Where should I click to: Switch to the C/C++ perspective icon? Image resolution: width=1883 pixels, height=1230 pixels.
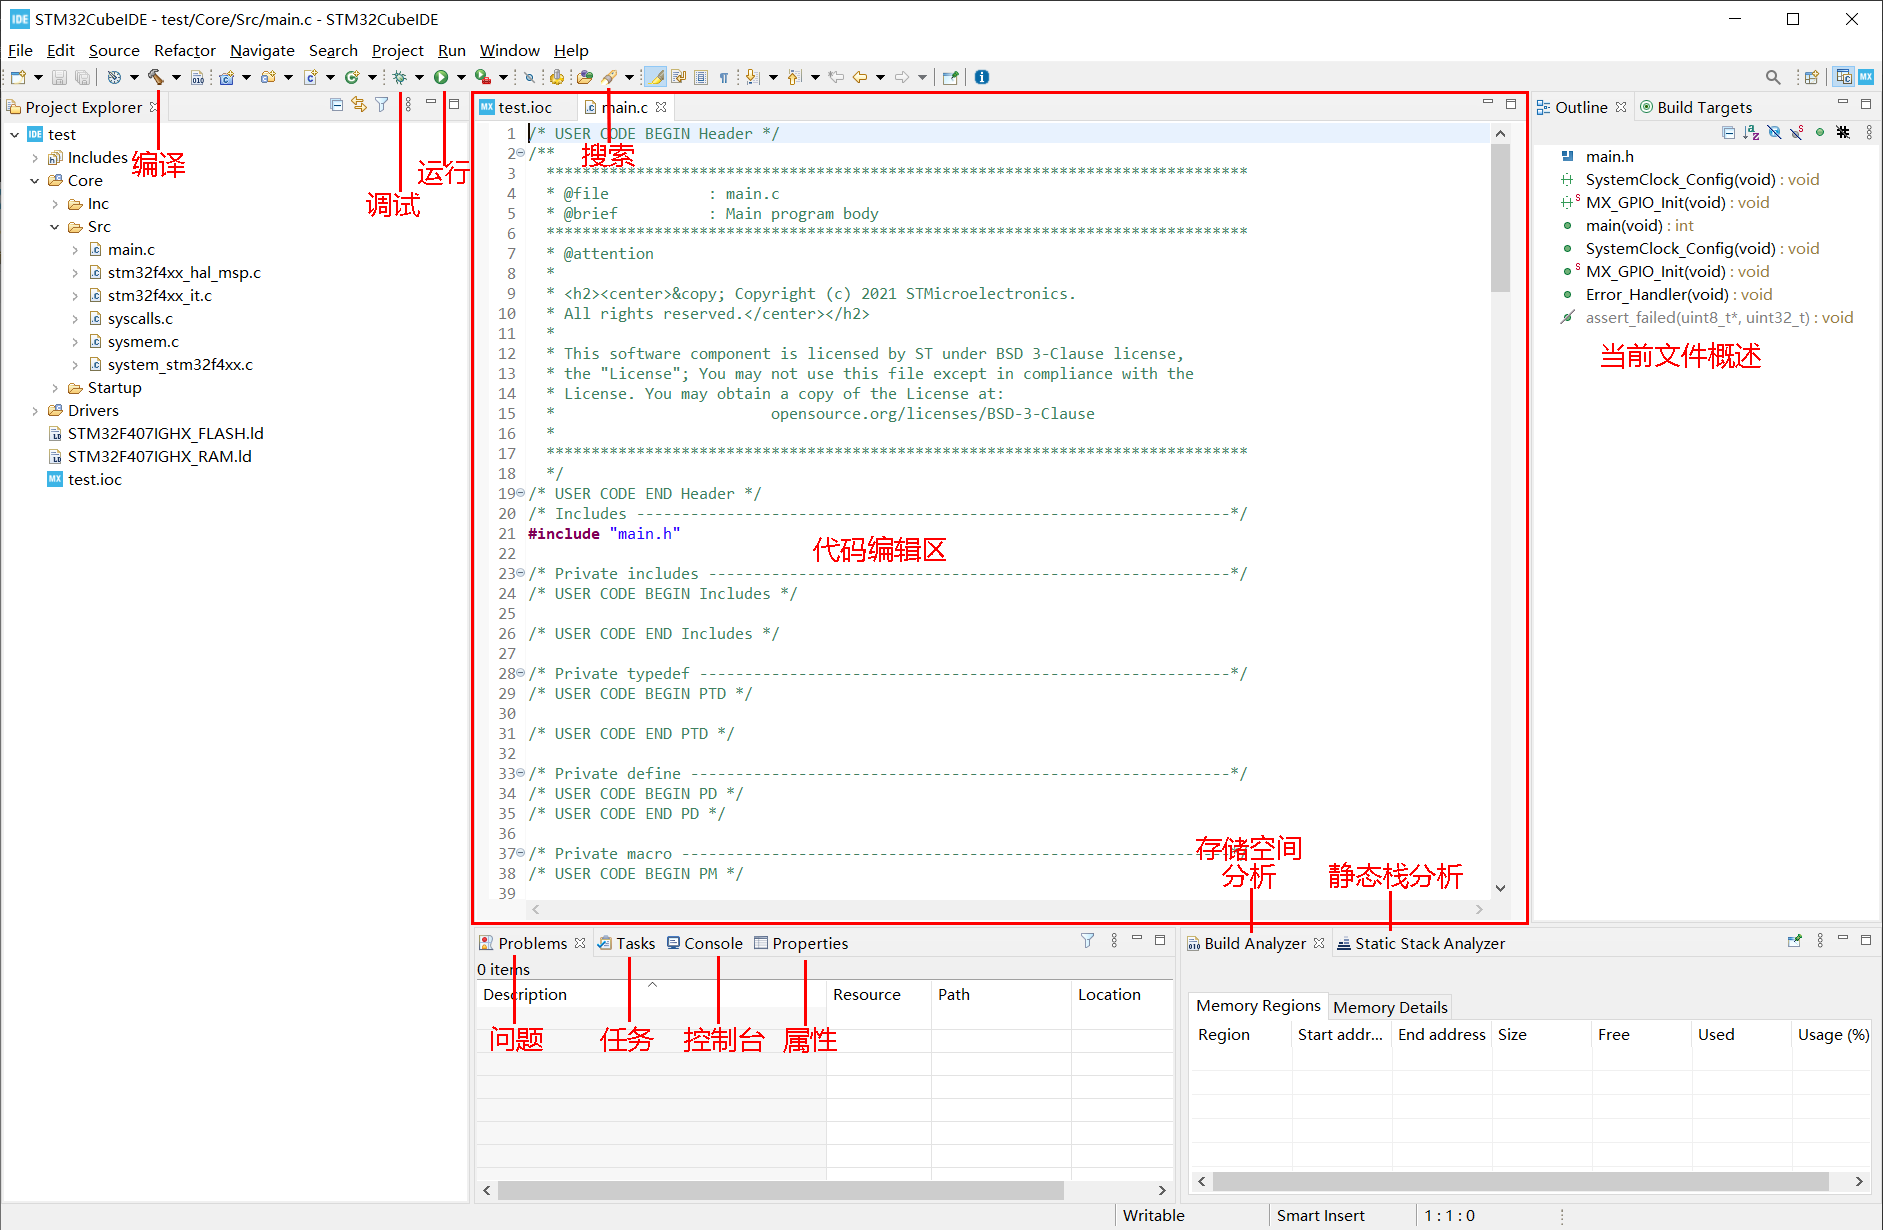1844,77
